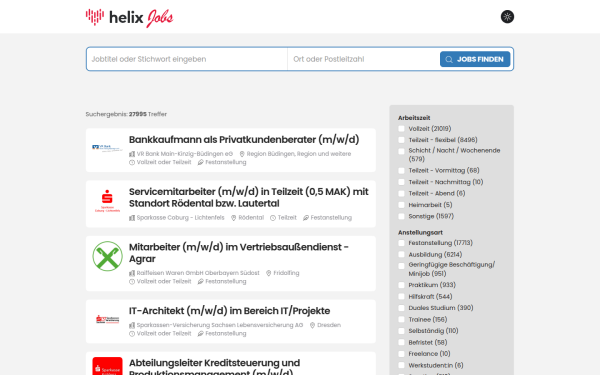Tick Teilzeit - Vormittag checkbox
Viewport: 600px width, 375px height.
(x=401, y=171)
